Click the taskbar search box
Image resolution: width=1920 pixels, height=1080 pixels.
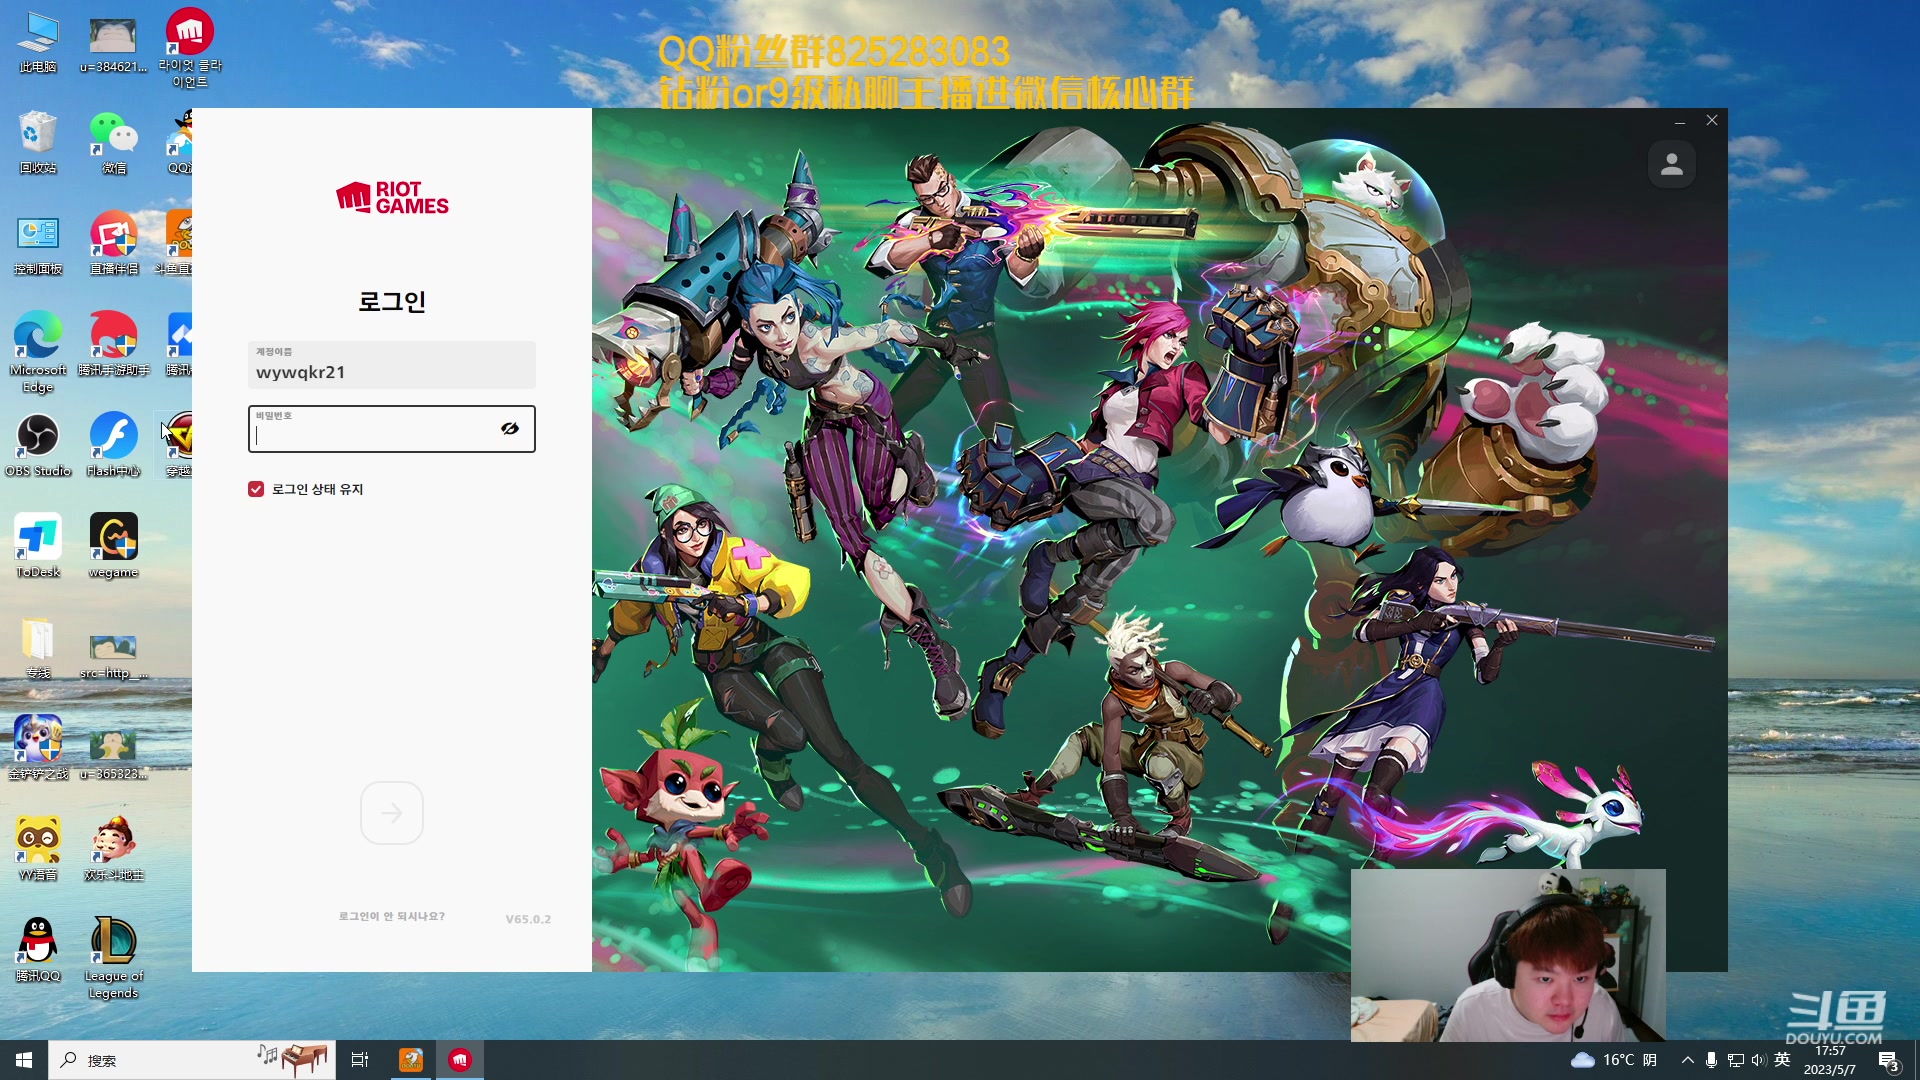tap(192, 1060)
